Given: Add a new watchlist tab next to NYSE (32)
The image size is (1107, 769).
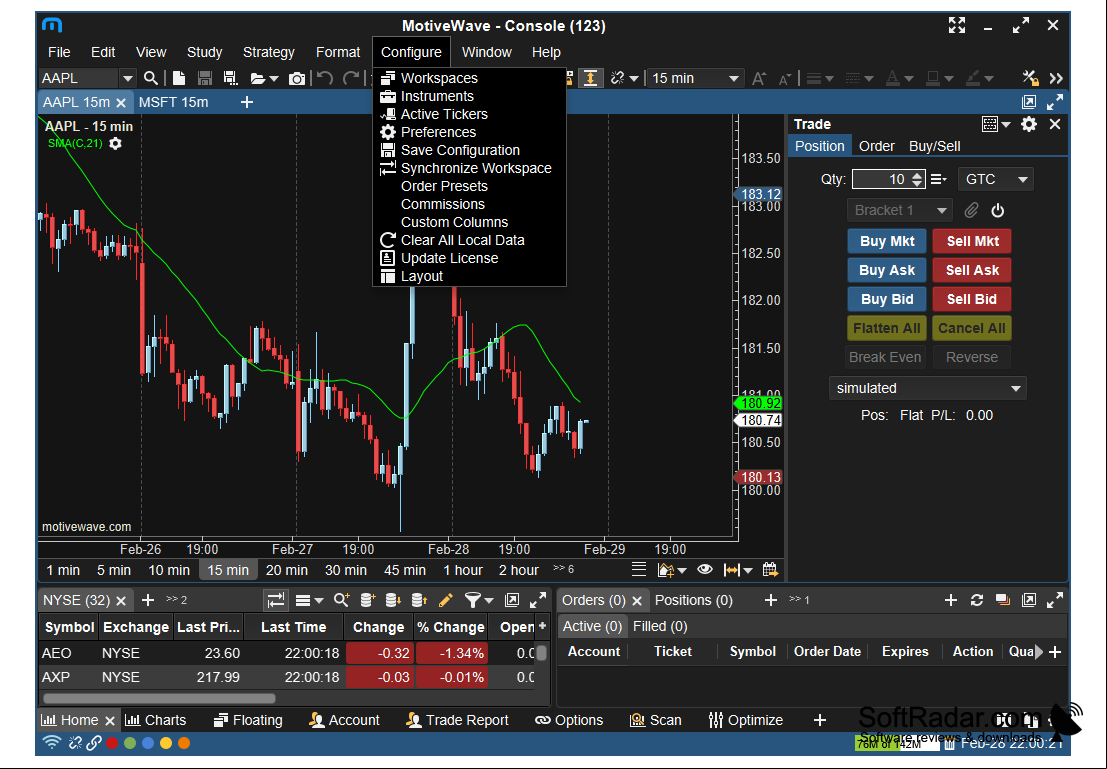Looking at the screenshot, I should (x=148, y=600).
